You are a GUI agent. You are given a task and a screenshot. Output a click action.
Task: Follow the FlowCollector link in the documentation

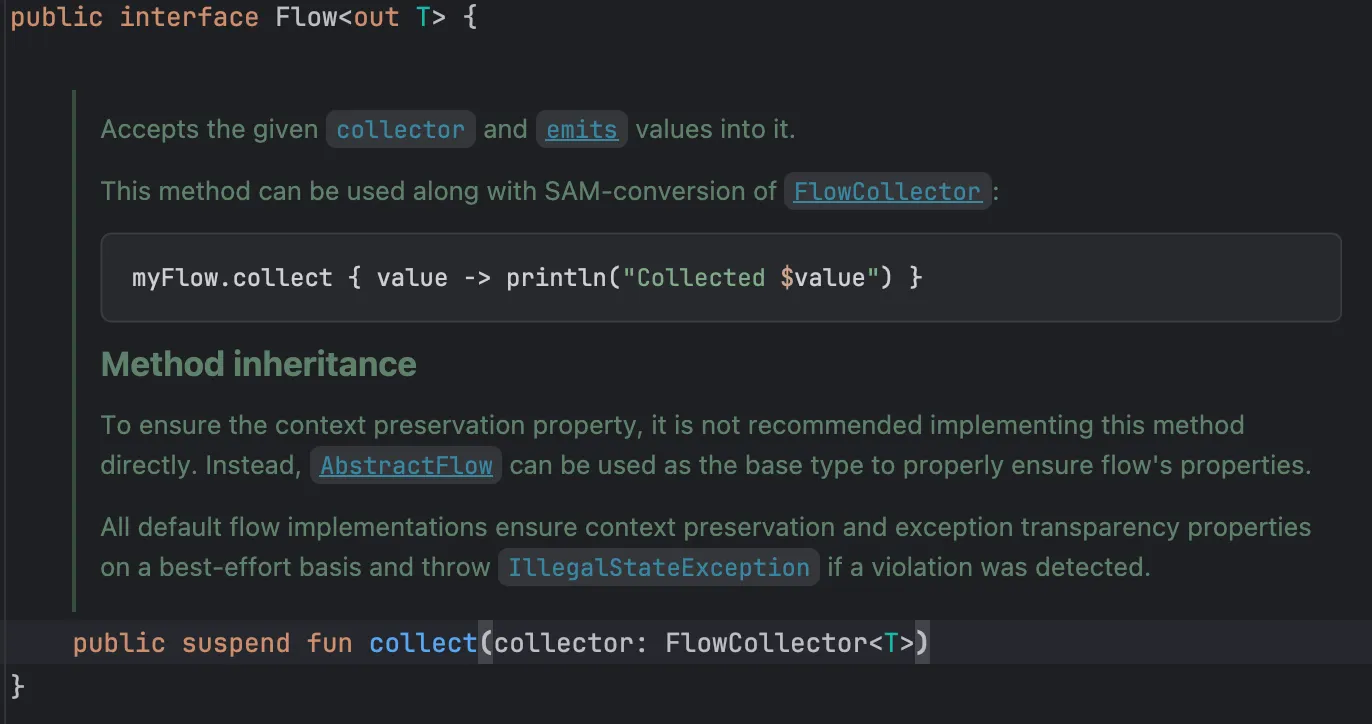click(x=887, y=191)
